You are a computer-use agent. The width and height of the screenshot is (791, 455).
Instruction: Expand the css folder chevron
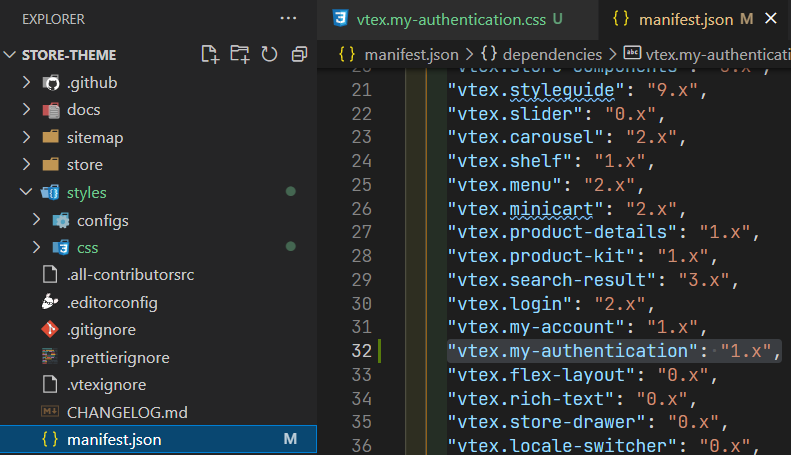(x=36, y=247)
